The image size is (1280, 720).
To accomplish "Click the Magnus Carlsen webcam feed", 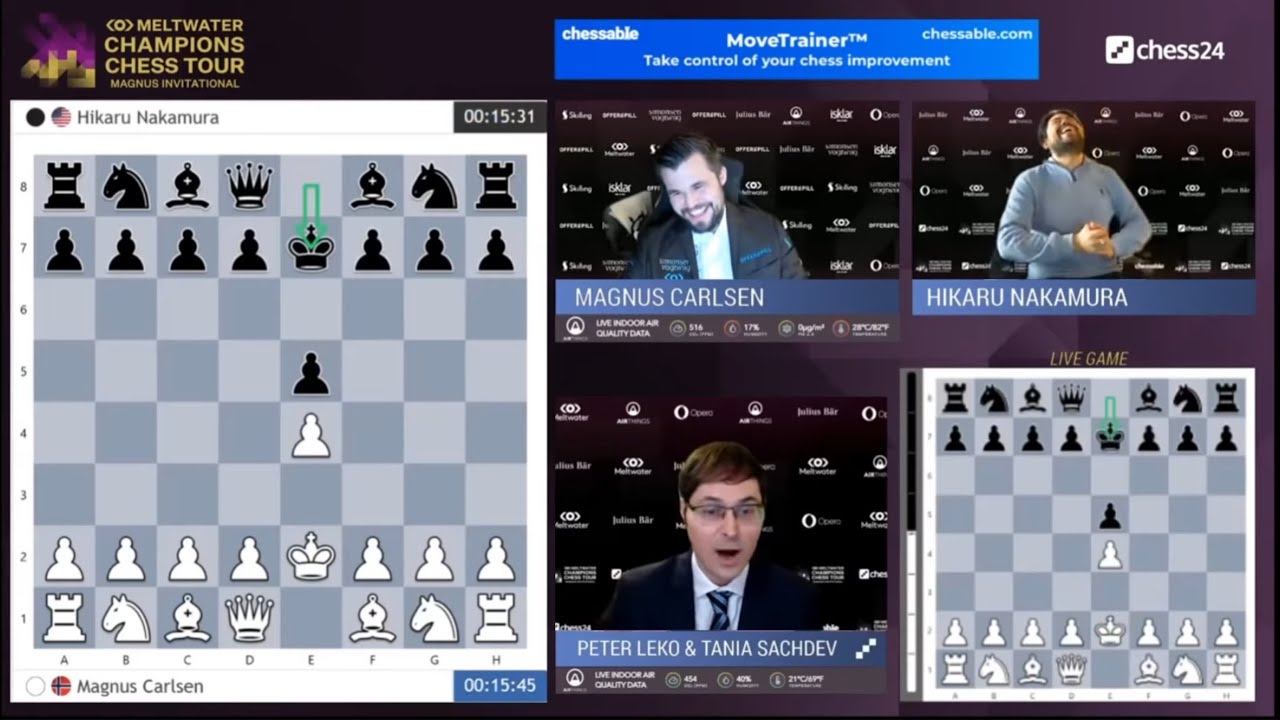I will [727, 190].
